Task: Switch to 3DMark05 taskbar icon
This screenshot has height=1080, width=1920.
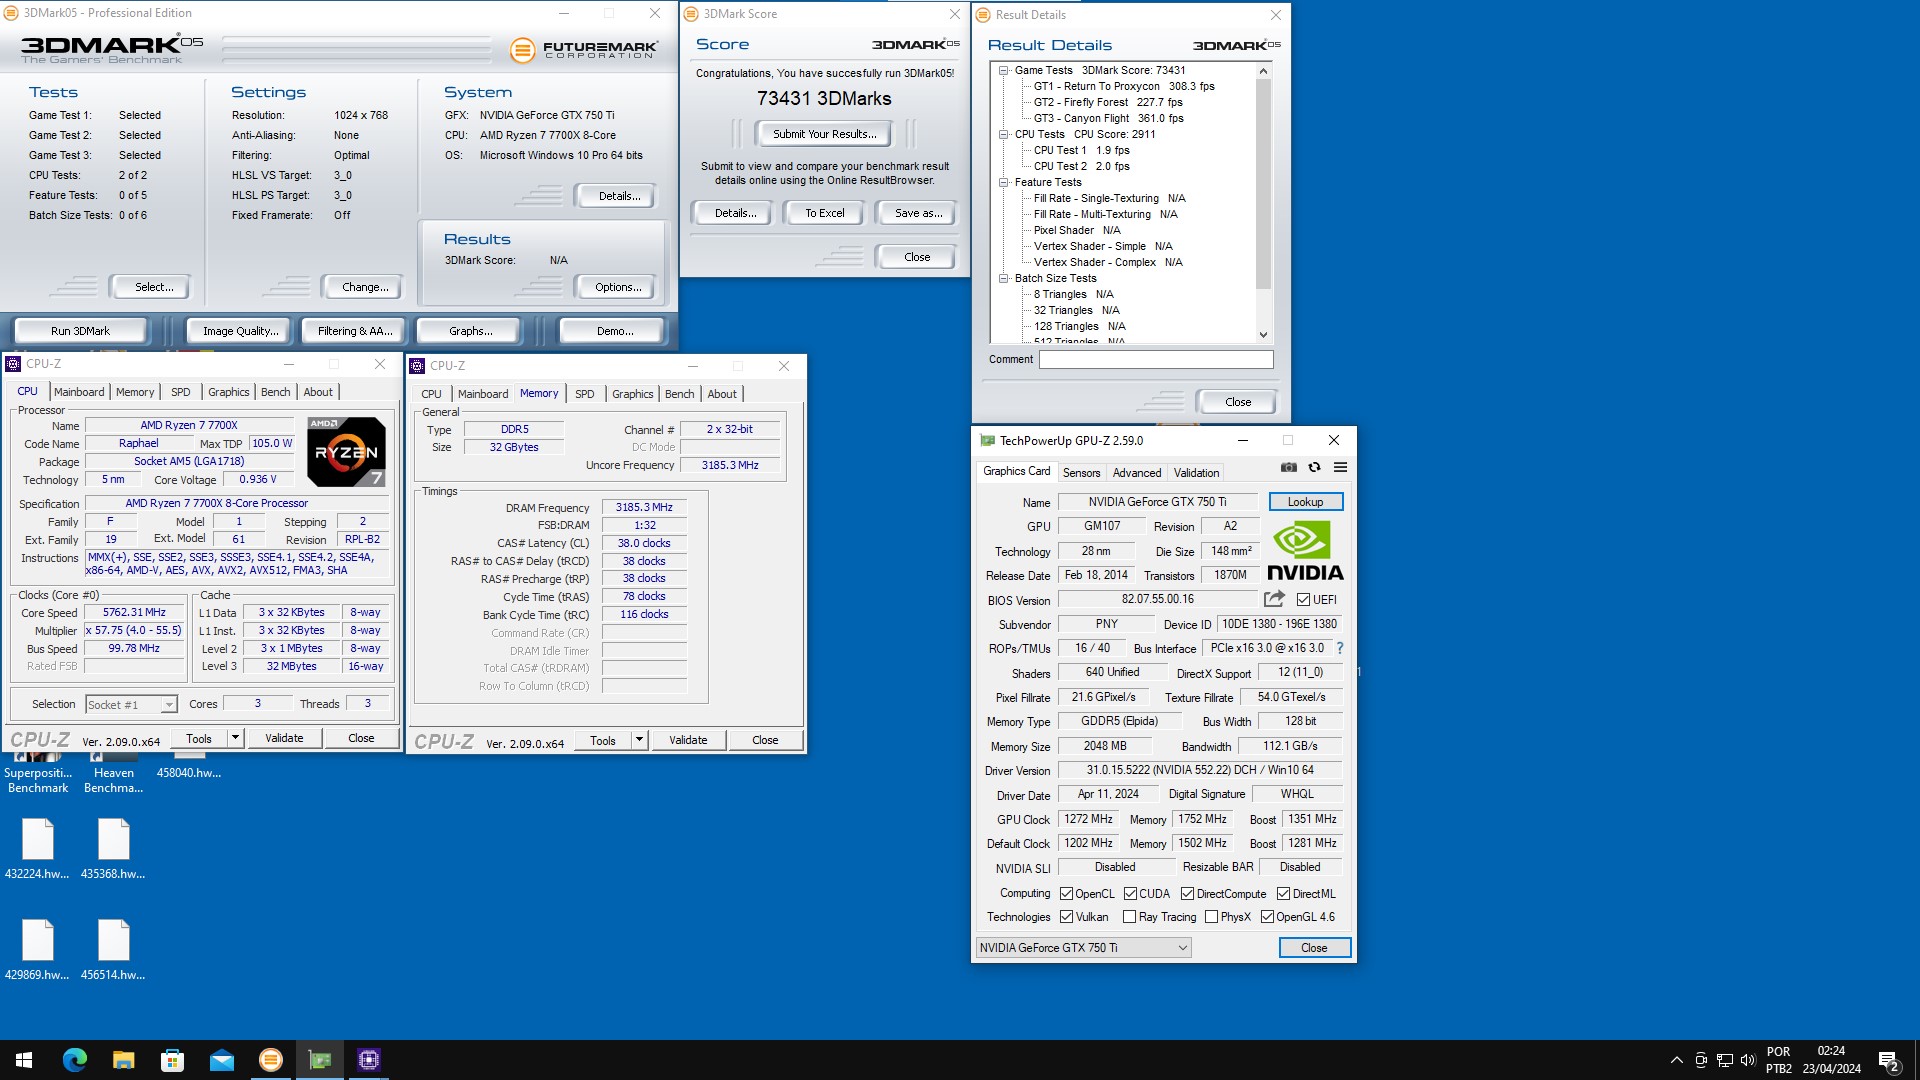Action: [x=270, y=1060]
